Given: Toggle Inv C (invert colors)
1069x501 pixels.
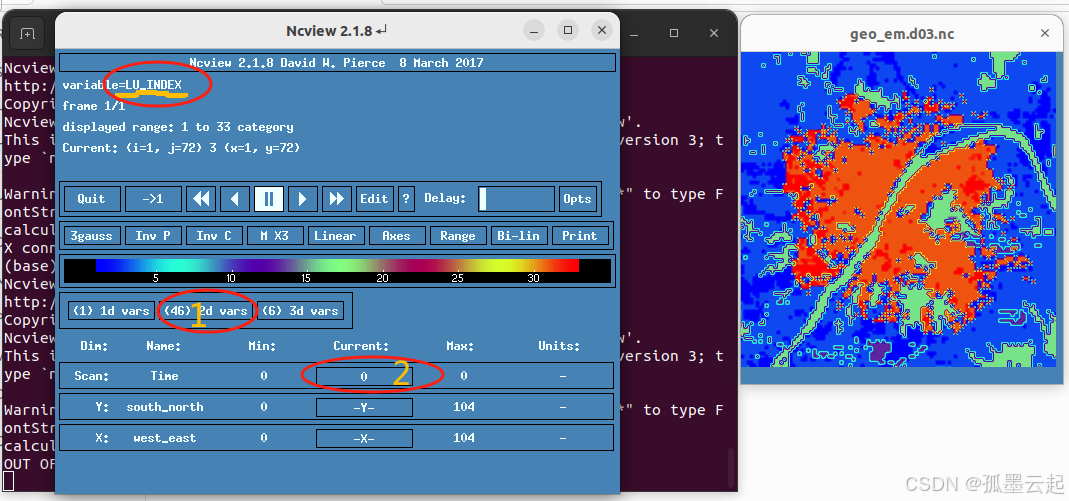Looking at the screenshot, I should tap(214, 236).
